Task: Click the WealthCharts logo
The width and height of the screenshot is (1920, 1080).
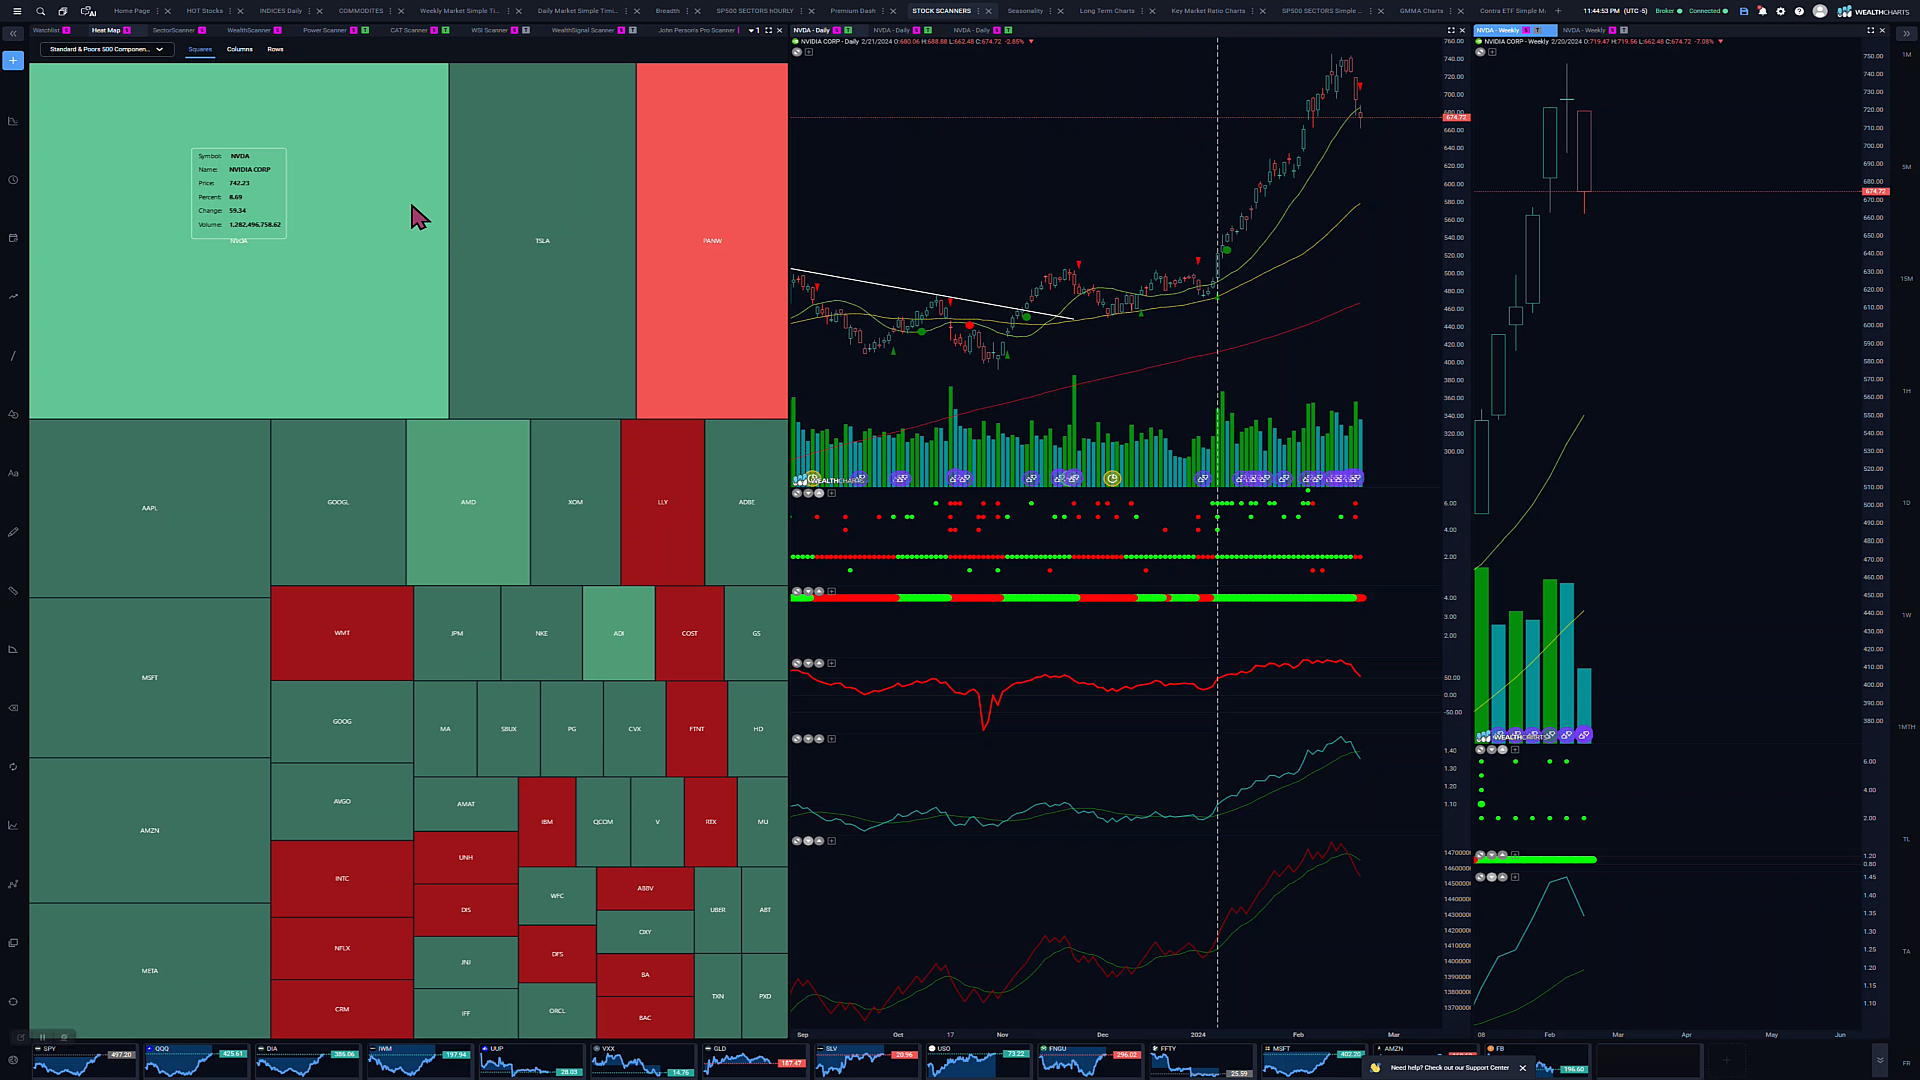Action: pyautogui.click(x=1873, y=11)
